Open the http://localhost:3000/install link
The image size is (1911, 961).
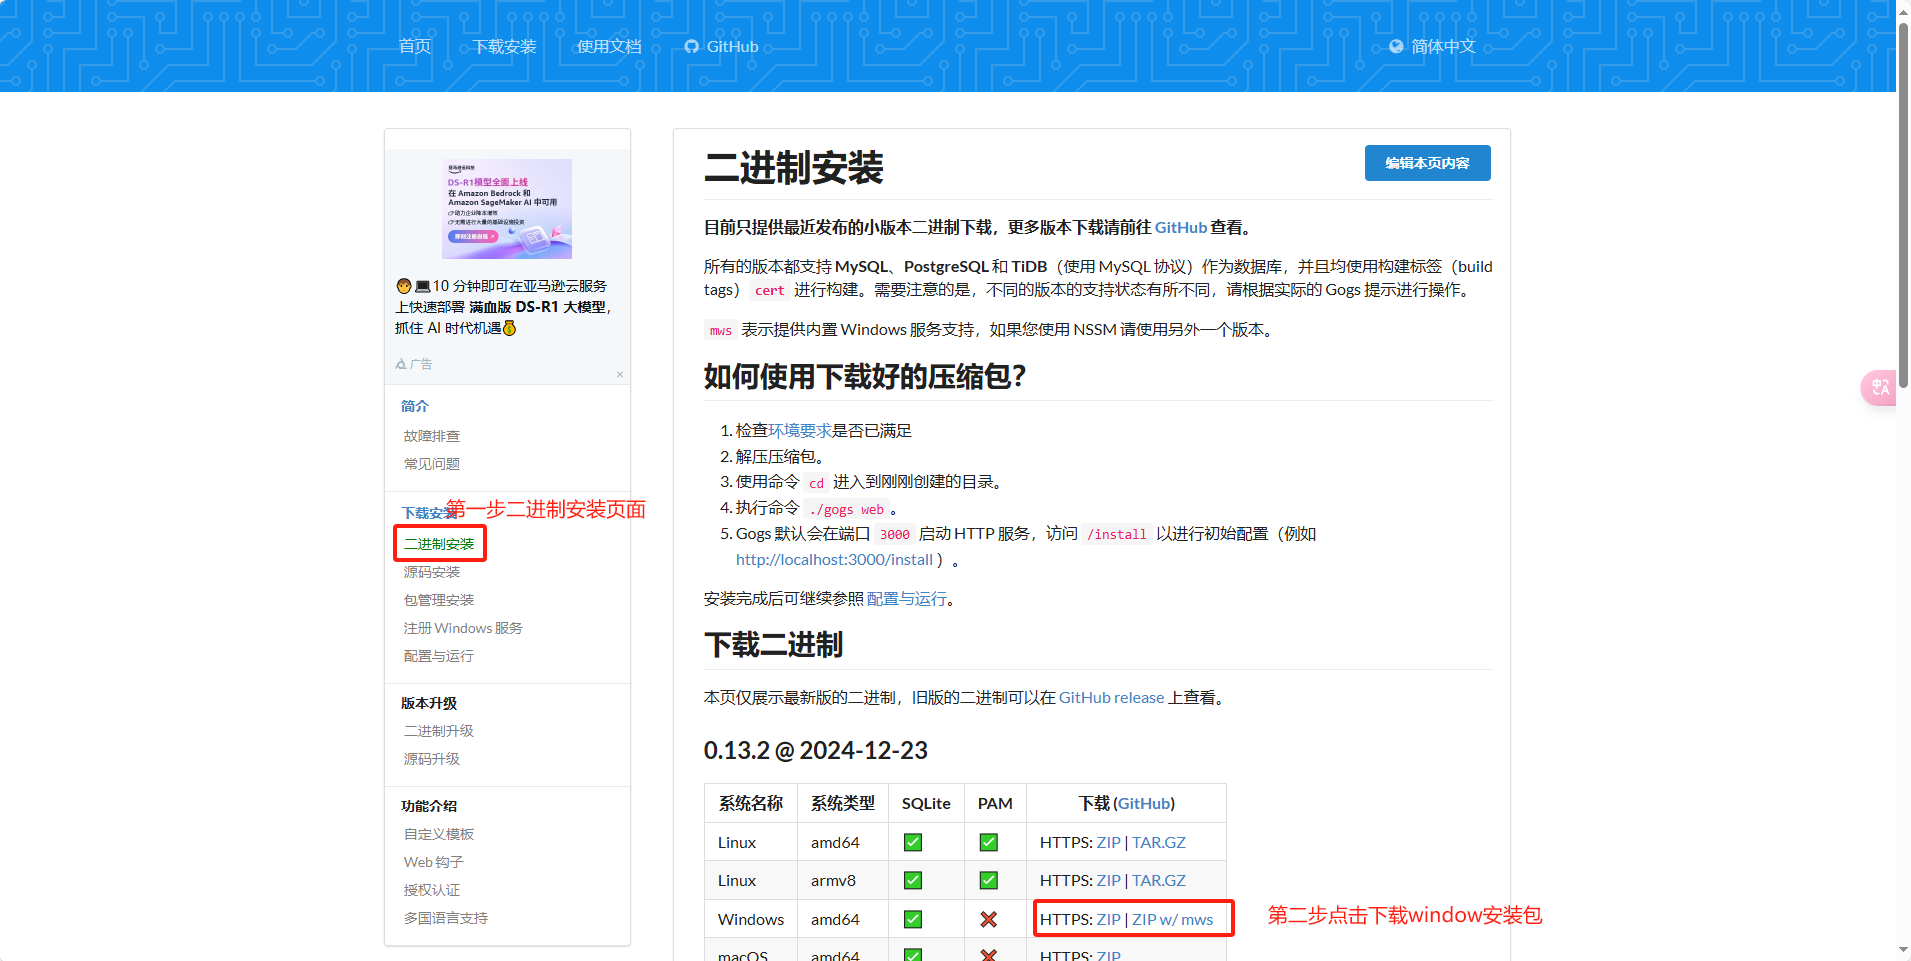834,560
